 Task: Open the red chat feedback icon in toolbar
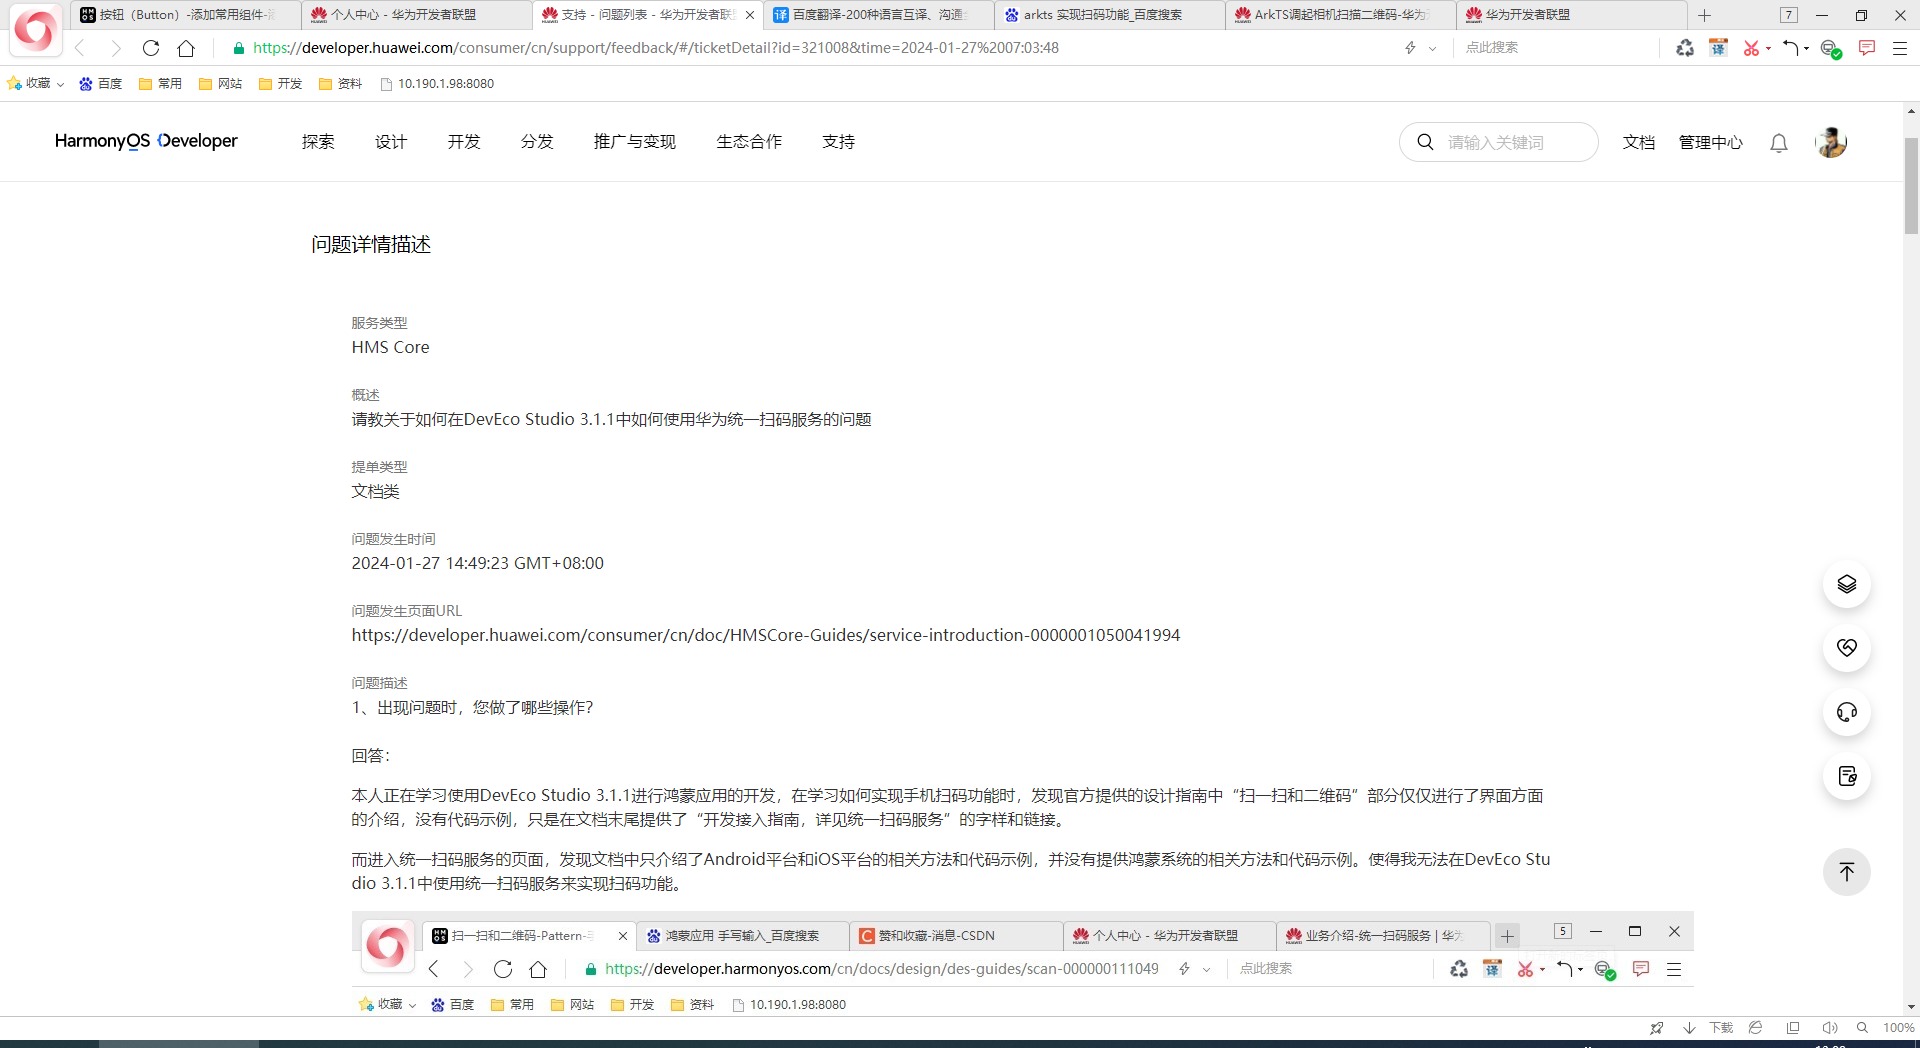pyautogui.click(x=1866, y=48)
